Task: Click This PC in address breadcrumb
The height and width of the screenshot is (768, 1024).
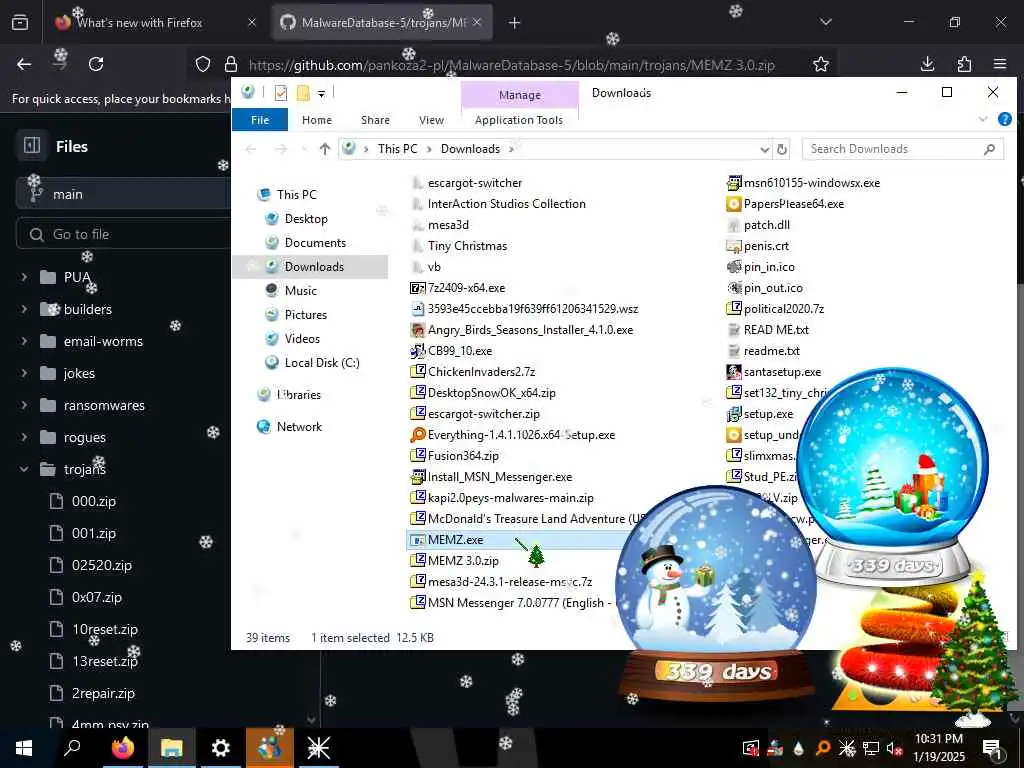Action: [x=397, y=149]
